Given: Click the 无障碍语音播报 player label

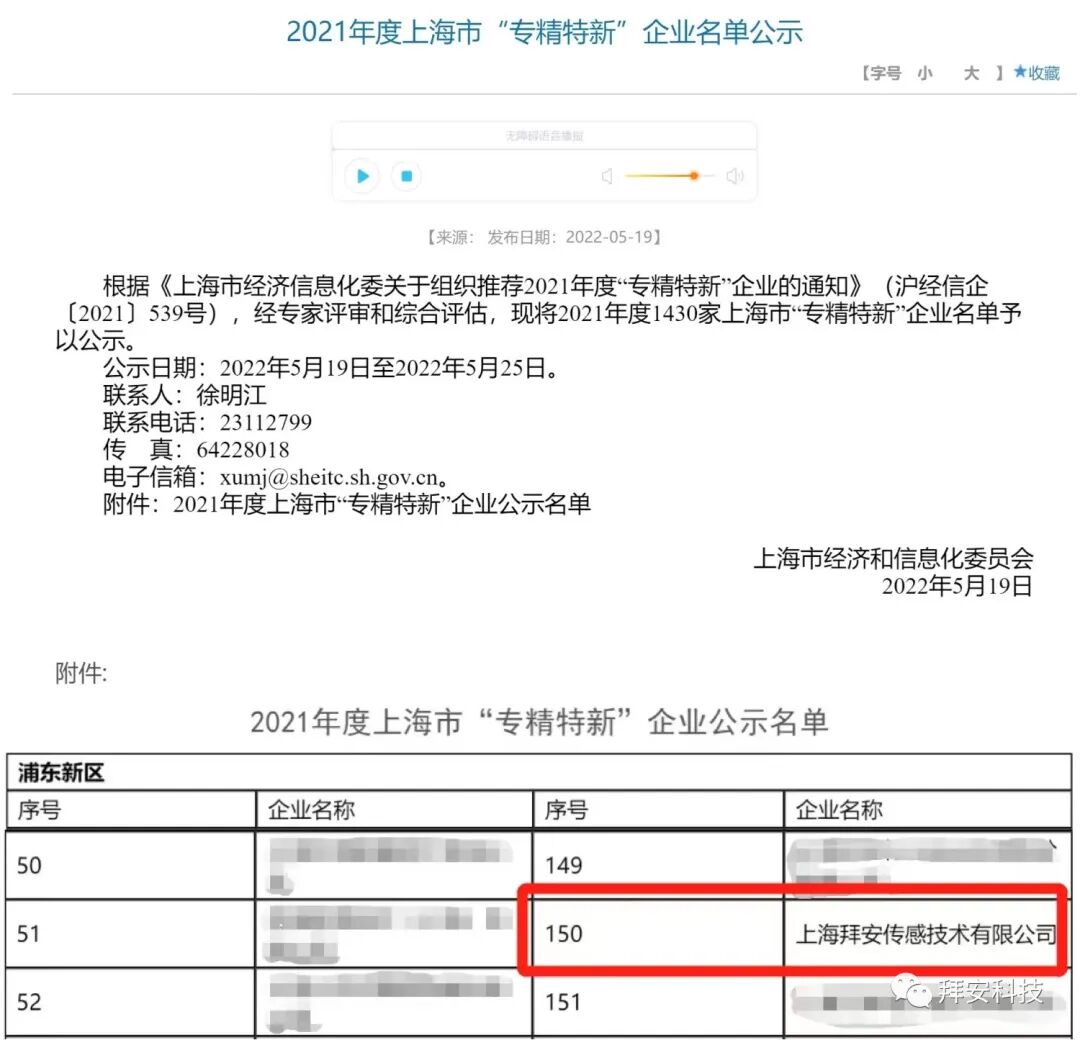Looking at the screenshot, I should coord(544,136).
